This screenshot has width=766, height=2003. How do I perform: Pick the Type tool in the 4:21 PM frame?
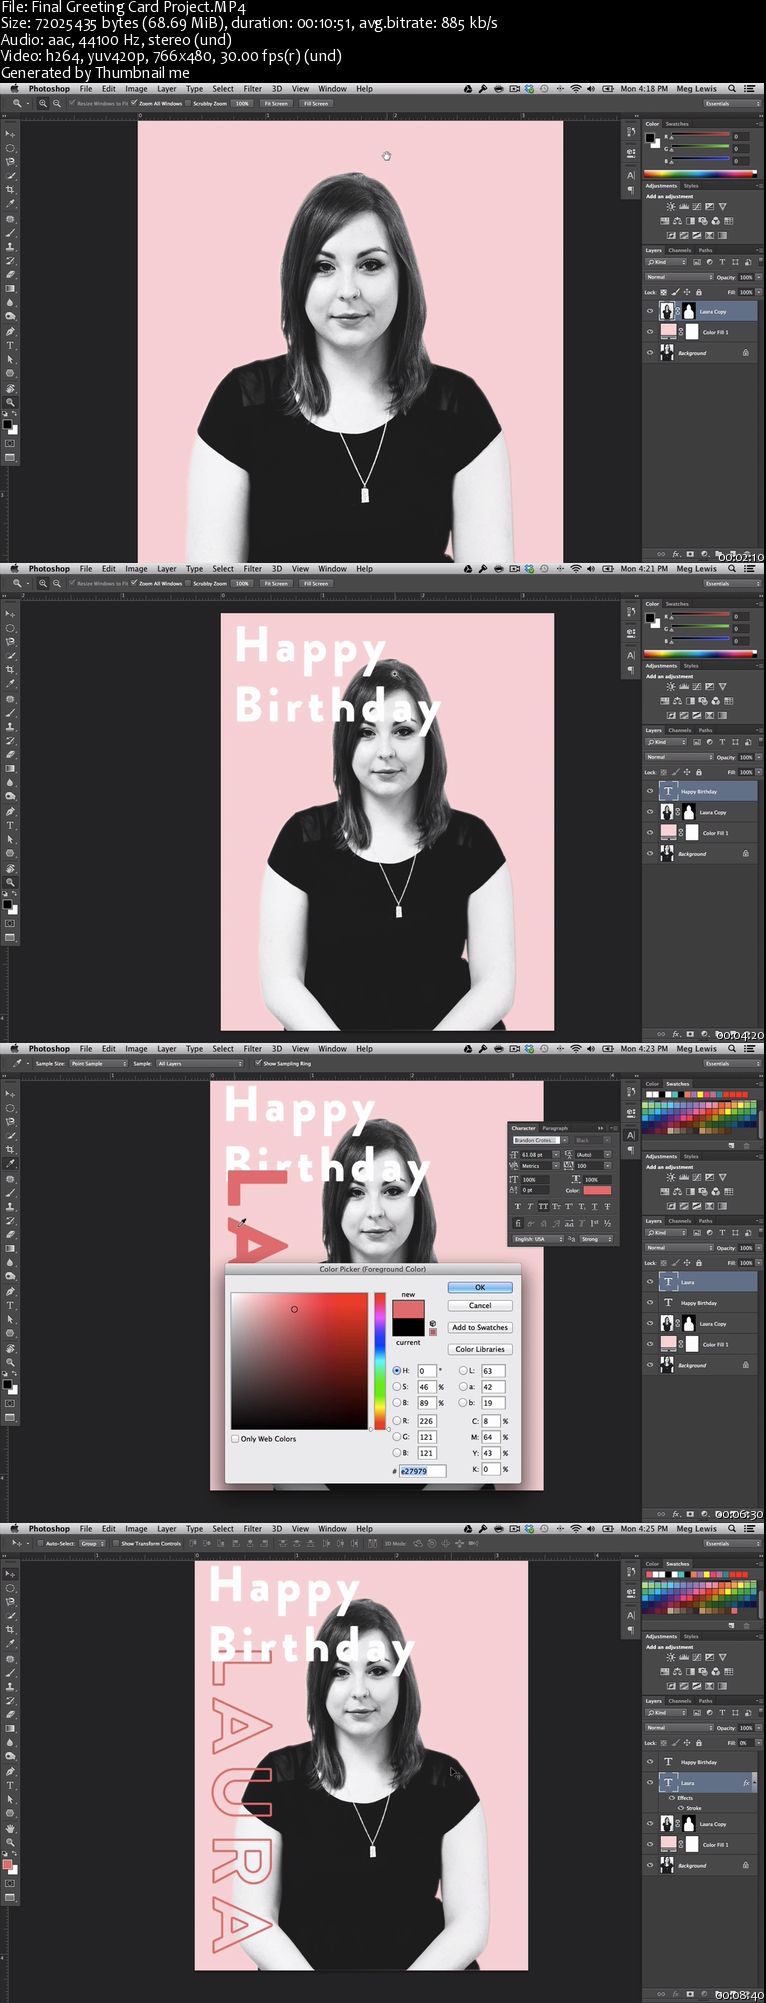click(11, 825)
